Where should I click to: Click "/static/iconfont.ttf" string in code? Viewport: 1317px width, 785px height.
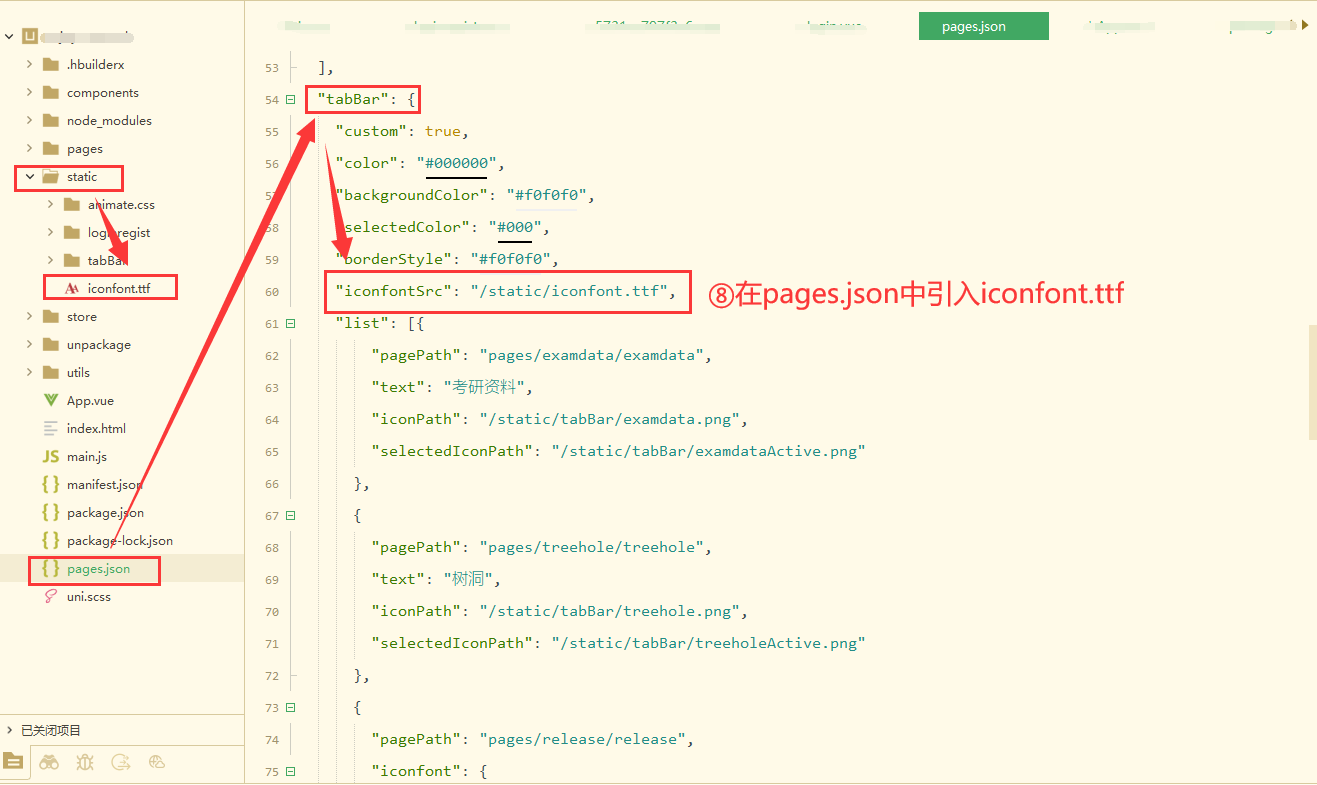[x=569, y=291]
